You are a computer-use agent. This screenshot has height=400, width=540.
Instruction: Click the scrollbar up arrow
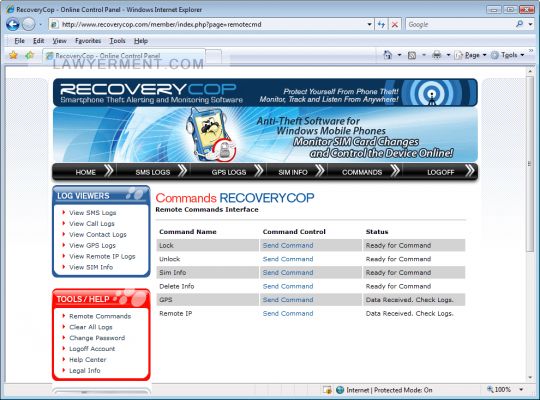pos(530,71)
